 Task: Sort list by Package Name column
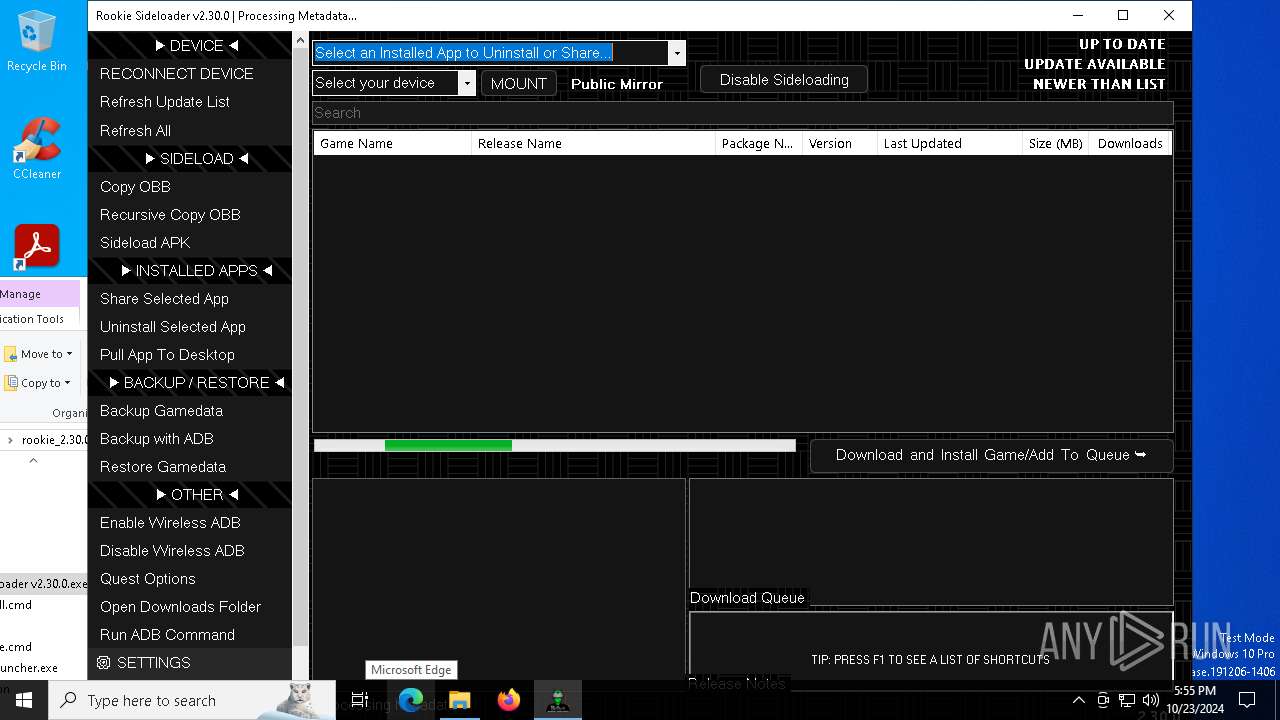759,143
